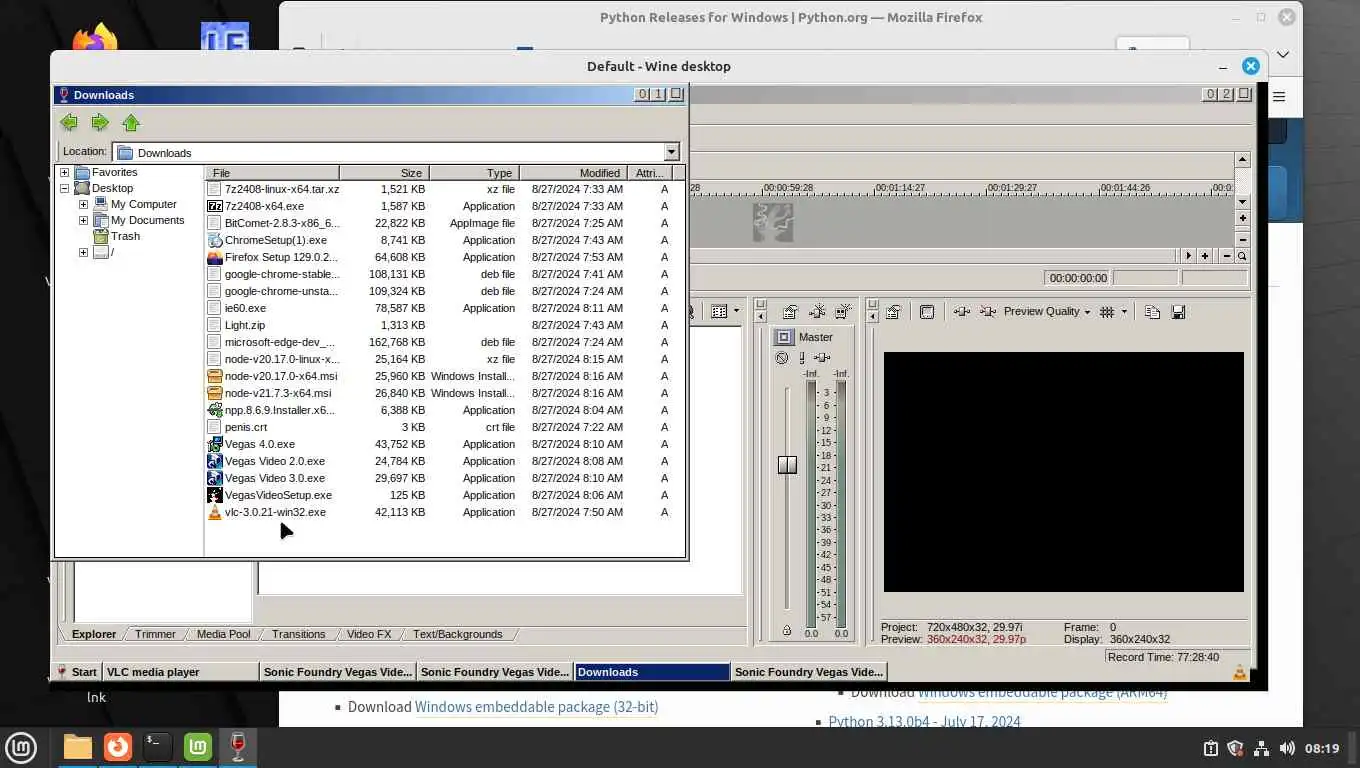Go up one folder level

pyautogui.click(x=131, y=123)
